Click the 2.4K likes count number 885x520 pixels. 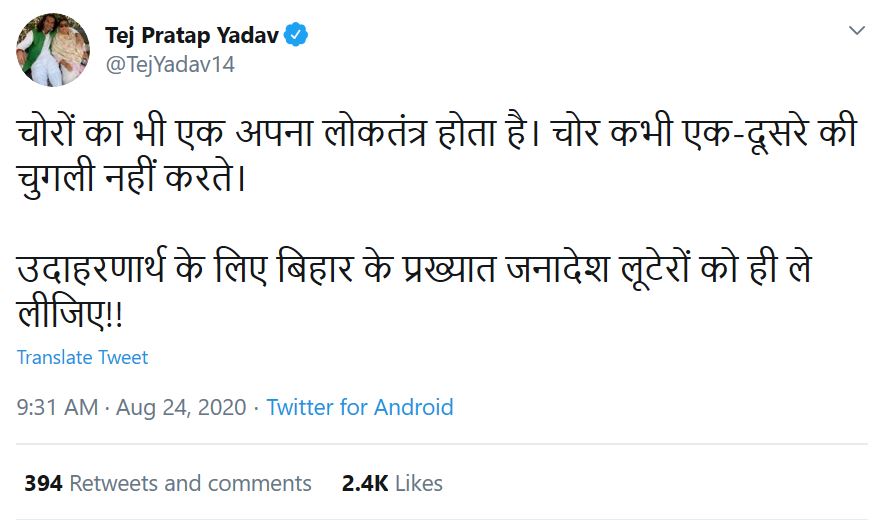coord(365,483)
